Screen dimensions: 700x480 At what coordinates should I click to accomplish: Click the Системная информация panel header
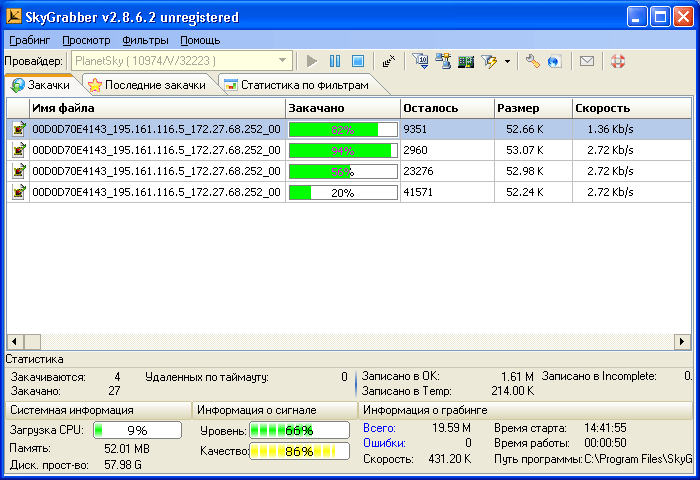click(x=98, y=410)
